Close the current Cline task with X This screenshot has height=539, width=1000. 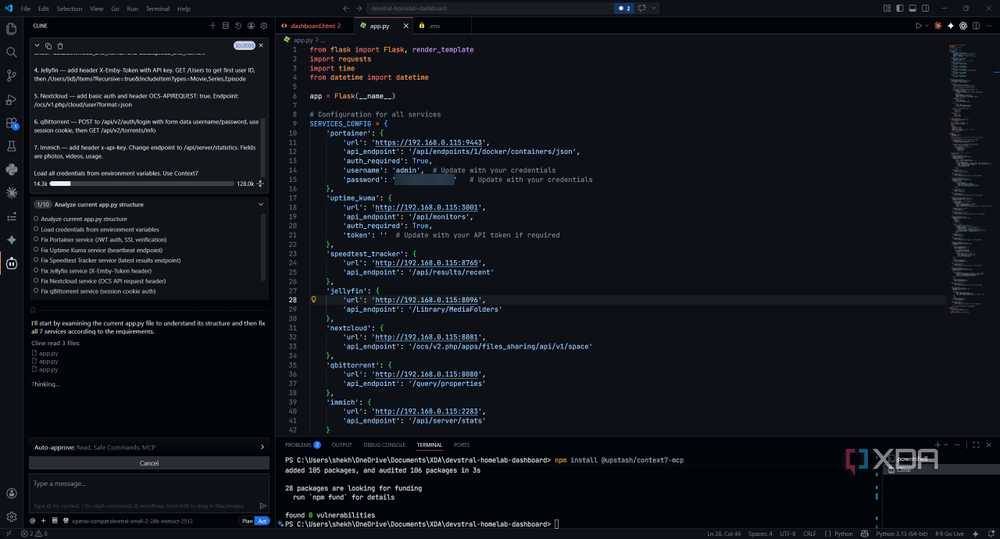(261, 45)
